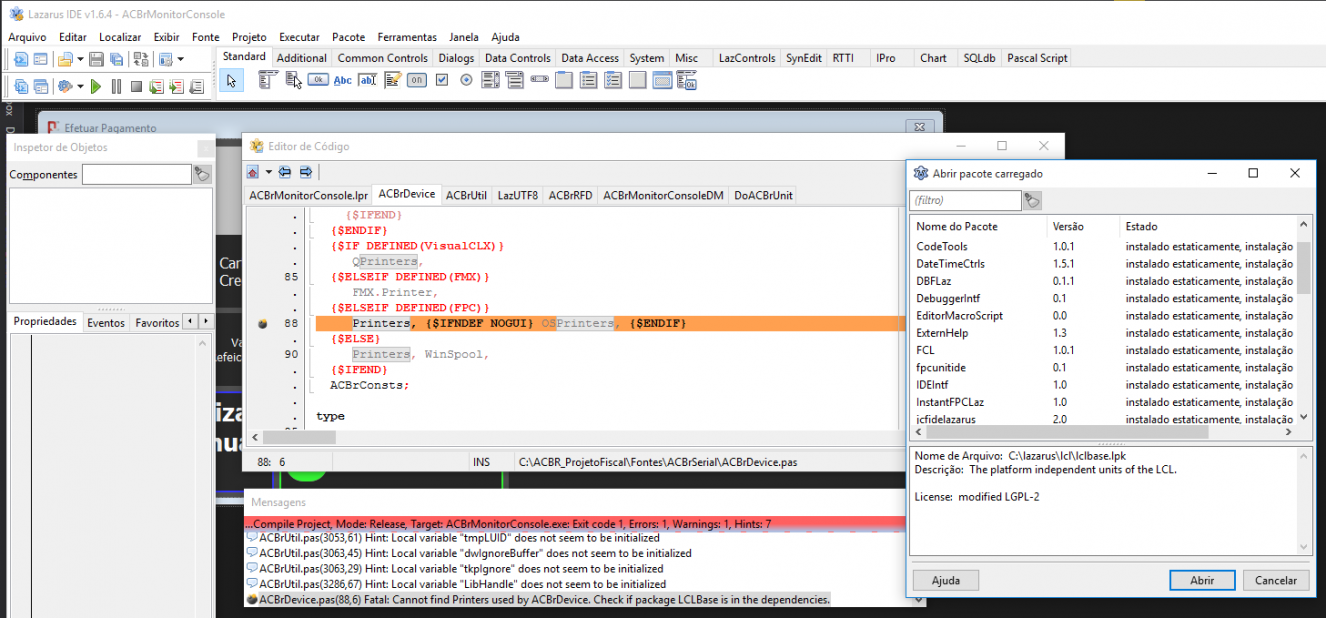Pick the TToggleBox on component in palette
The width and height of the screenshot is (1326, 618).
(x=417, y=80)
